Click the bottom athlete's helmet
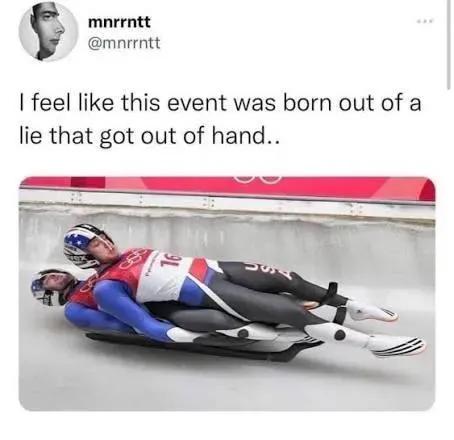454x440 pixels. pyautogui.click(x=48, y=288)
